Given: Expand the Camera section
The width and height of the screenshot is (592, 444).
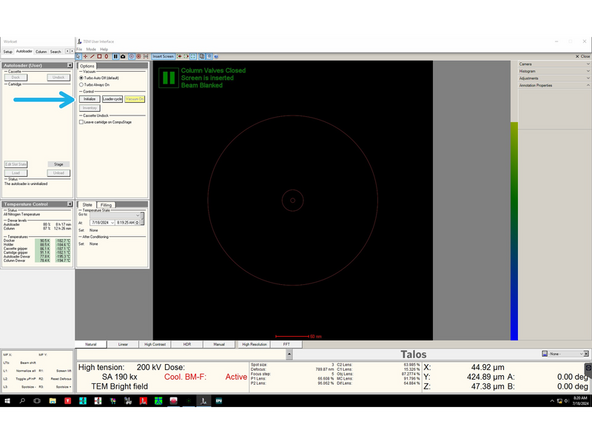Looking at the screenshot, I should click(x=554, y=64).
